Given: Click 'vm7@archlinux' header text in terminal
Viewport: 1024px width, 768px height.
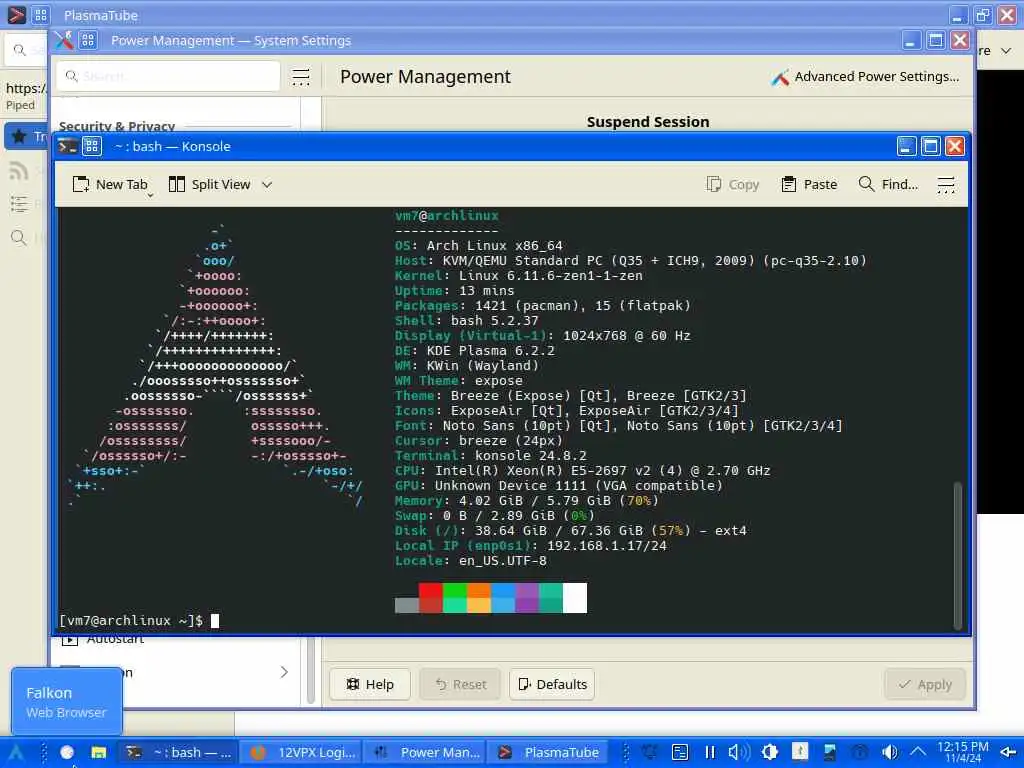Looking at the screenshot, I should coord(447,216).
